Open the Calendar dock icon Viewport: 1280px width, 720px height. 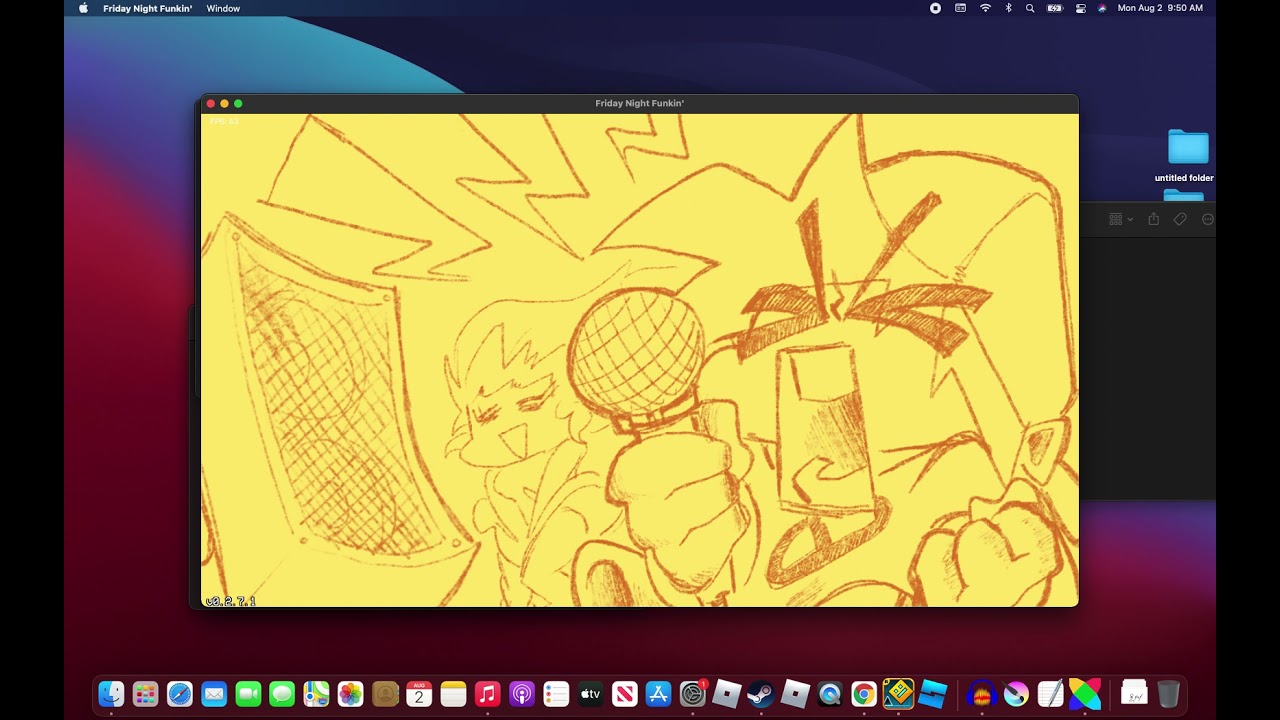coord(419,693)
